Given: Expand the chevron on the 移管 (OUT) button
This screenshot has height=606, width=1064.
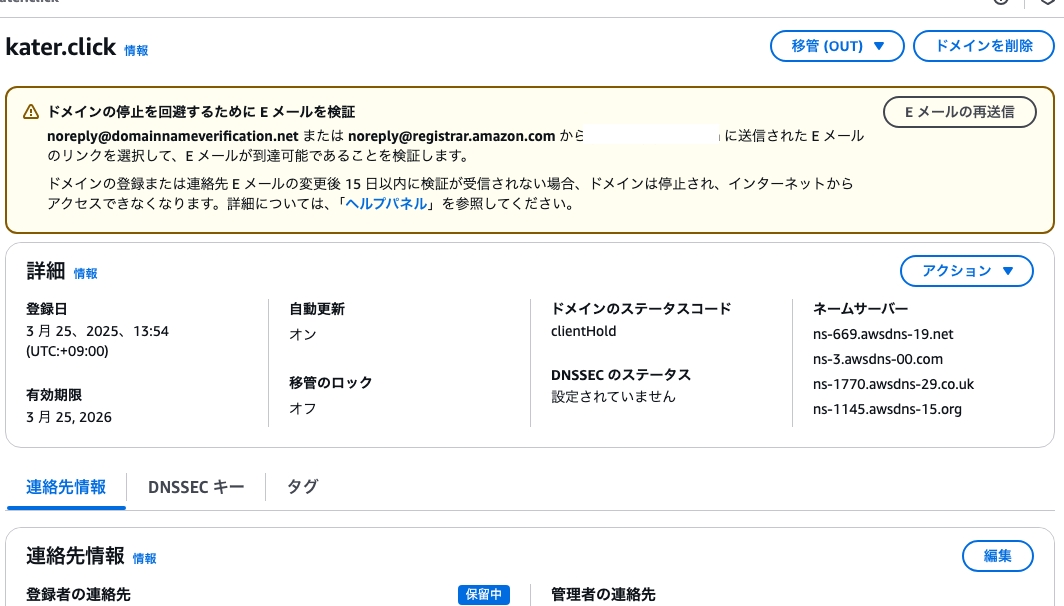Looking at the screenshot, I should pos(879,46).
